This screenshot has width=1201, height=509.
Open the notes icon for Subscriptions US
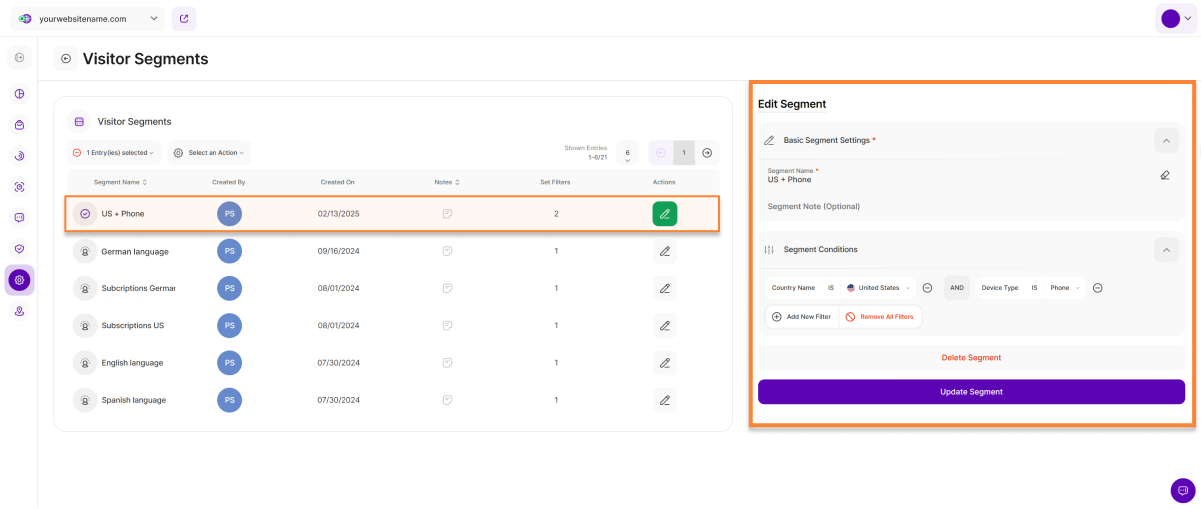pos(447,326)
